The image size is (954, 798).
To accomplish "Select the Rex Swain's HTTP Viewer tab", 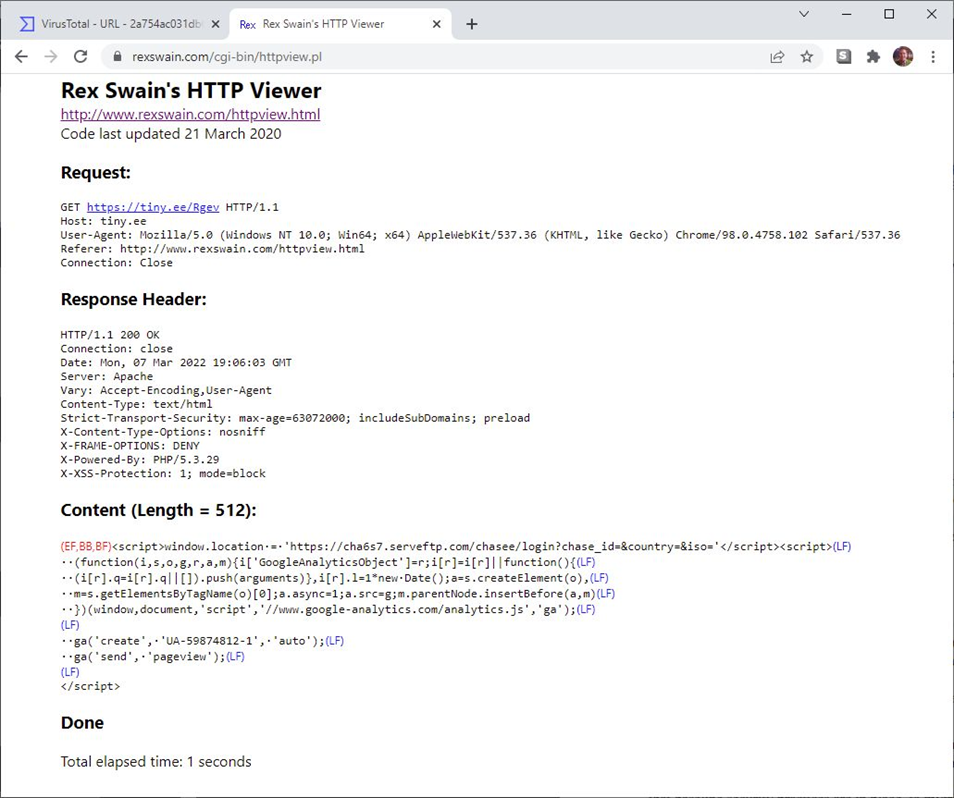I will [320, 24].
